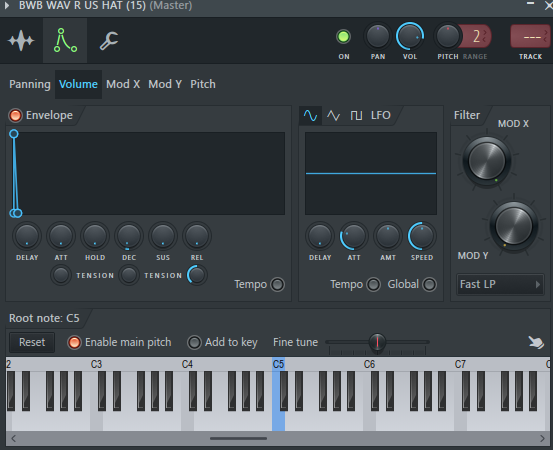Click the pitch RANGE value 2
The width and height of the screenshot is (553, 450).
[476, 36]
